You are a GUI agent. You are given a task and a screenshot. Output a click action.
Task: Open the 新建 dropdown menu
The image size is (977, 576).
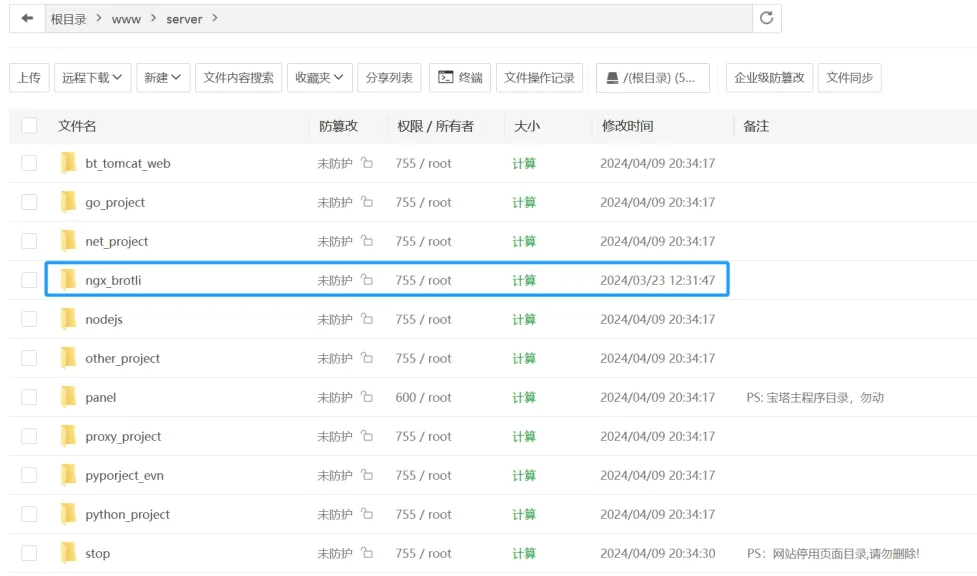click(162, 78)
